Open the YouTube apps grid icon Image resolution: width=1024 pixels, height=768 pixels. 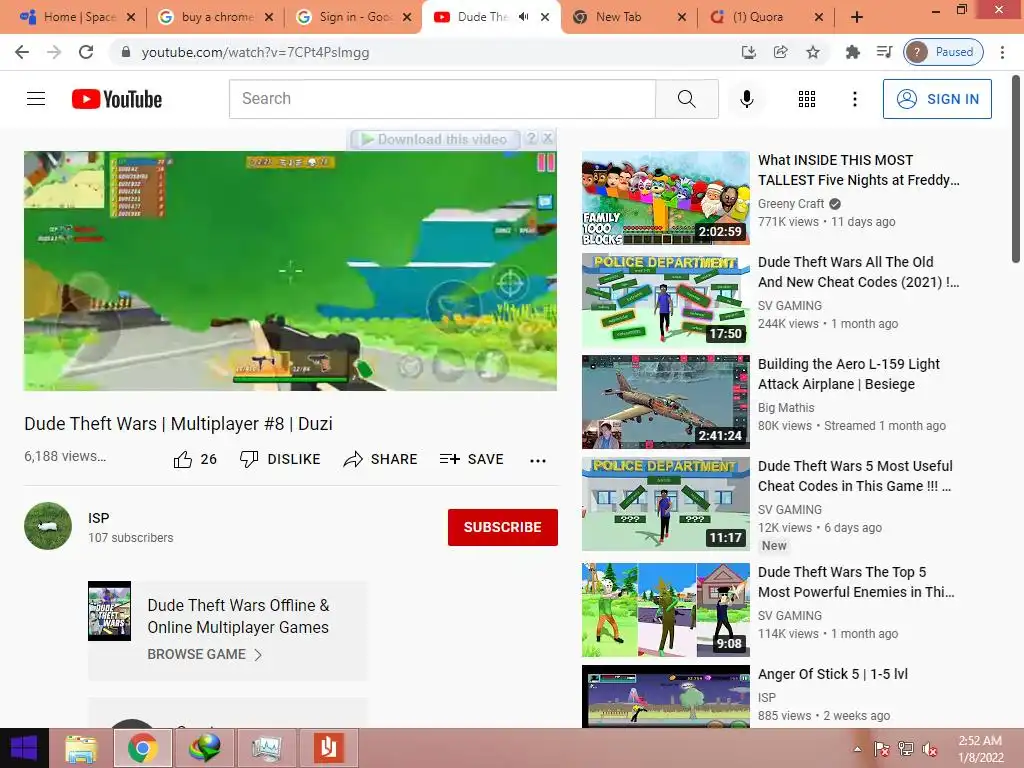click(x=807, y=99)
